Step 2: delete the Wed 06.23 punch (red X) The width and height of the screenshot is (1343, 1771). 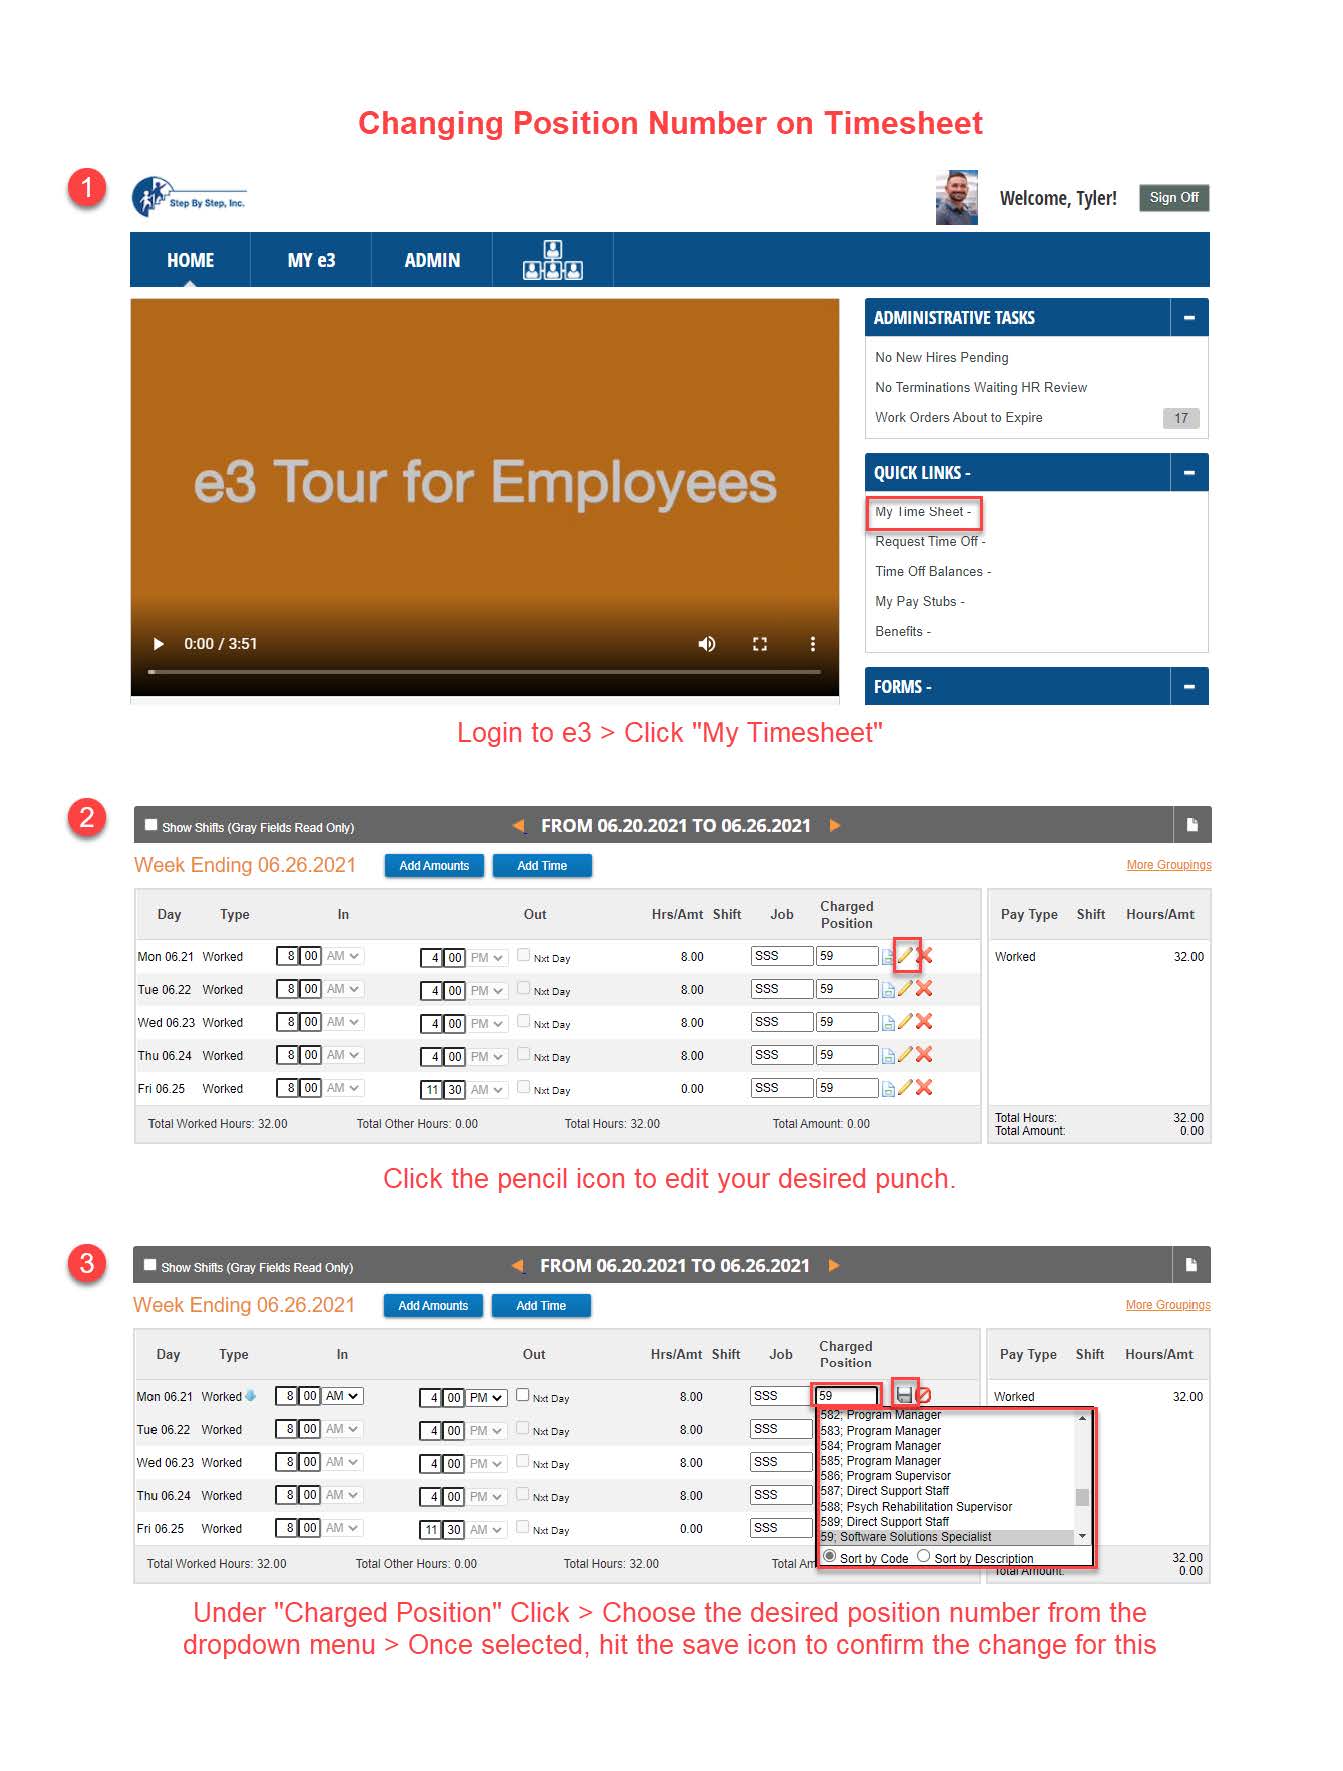pos(925,1021)
